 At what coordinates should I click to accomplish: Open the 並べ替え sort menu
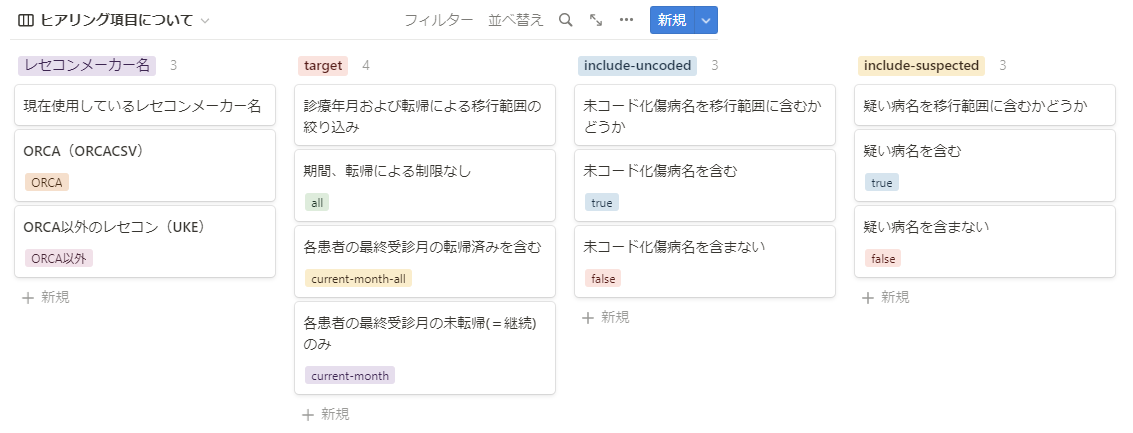(x=516, y=20)
